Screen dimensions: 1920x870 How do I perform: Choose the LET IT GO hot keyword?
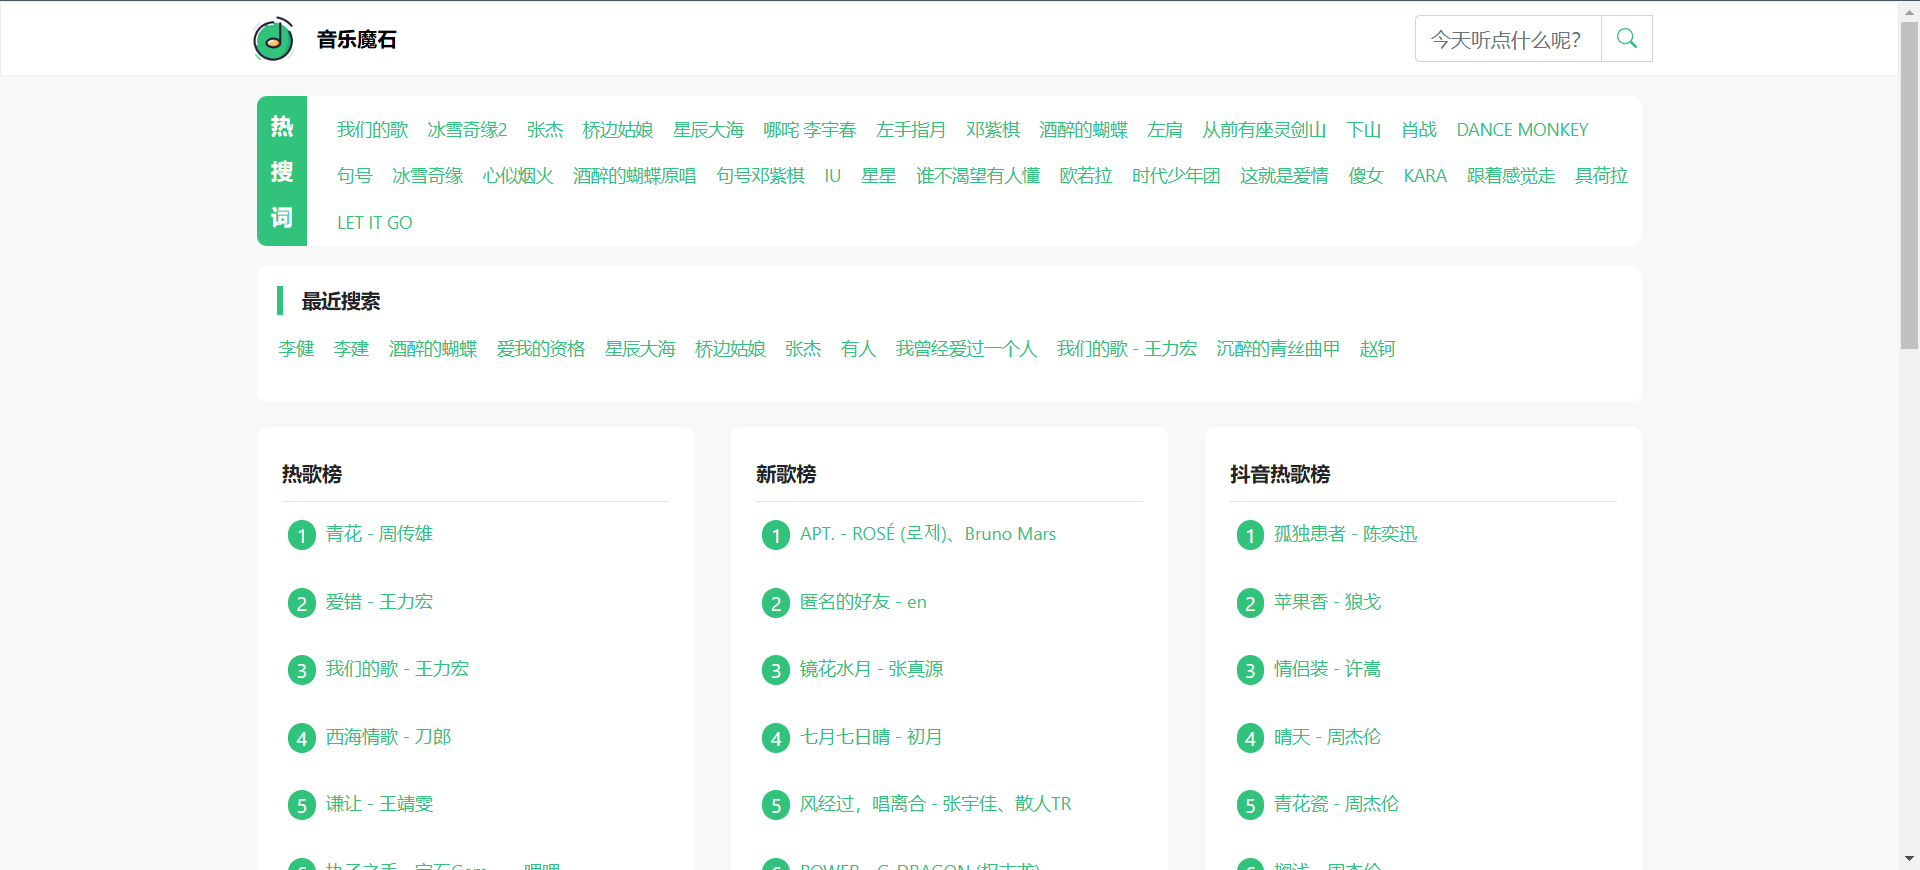tap(374, 223)
